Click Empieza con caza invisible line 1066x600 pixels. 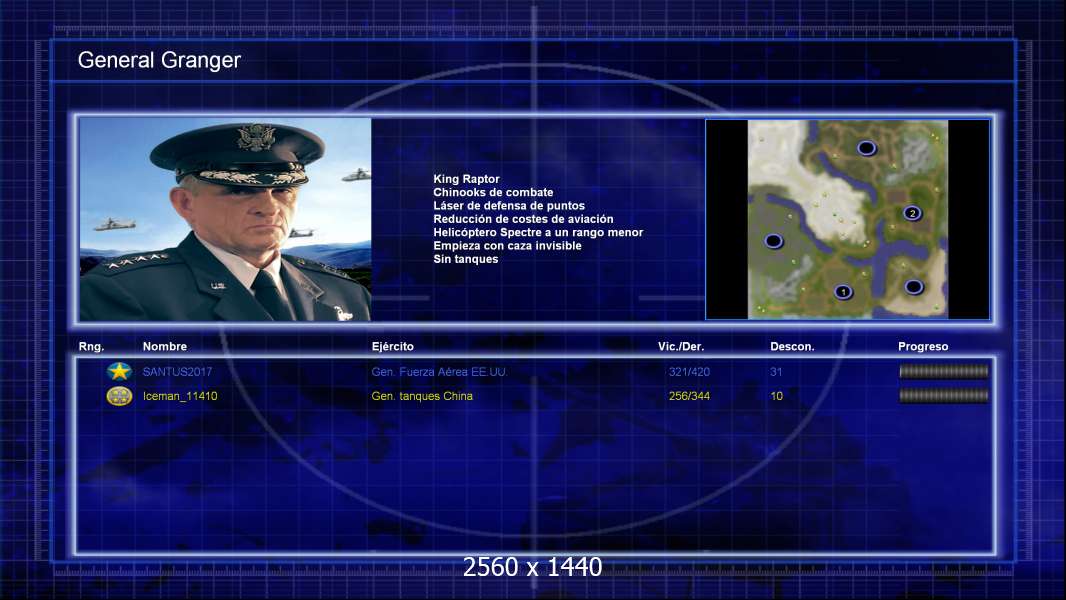point(507,245)
